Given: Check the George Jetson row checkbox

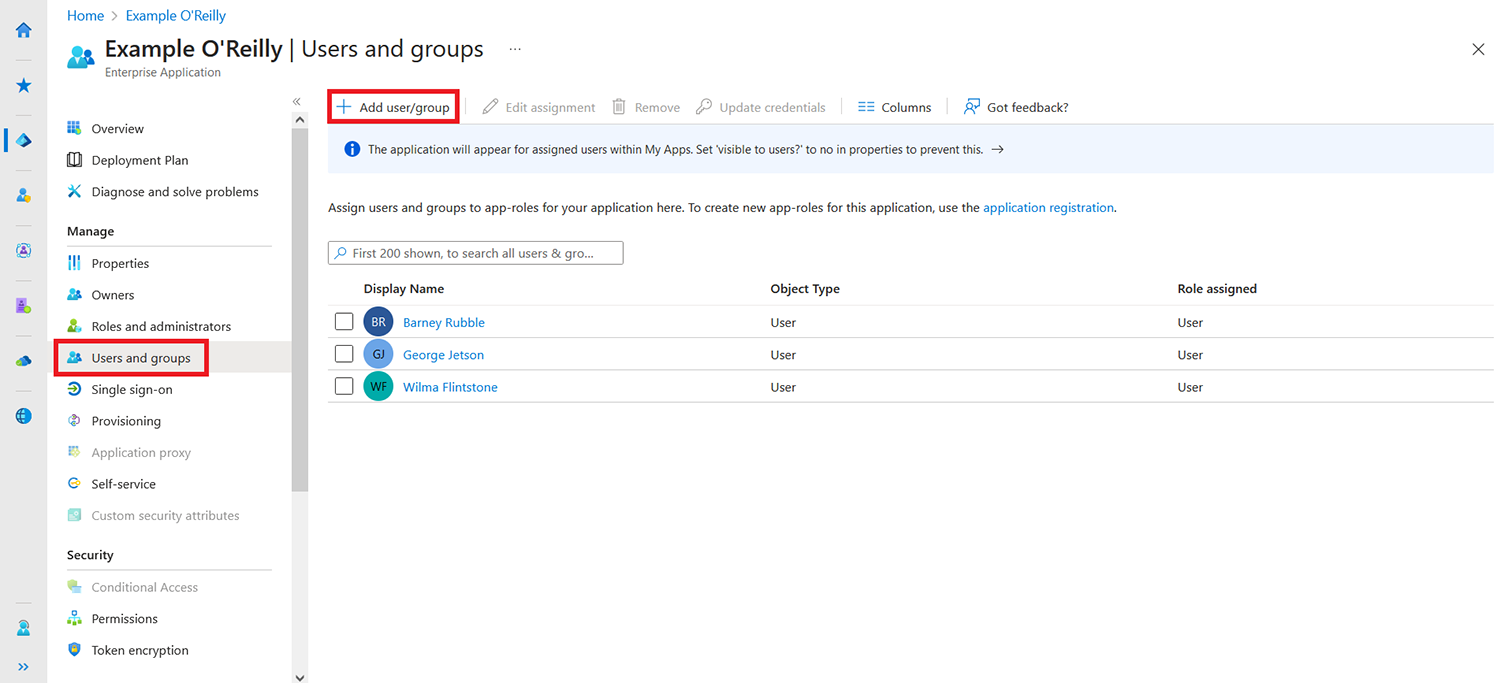Looking at the screenshot, I should coord(344,354).
